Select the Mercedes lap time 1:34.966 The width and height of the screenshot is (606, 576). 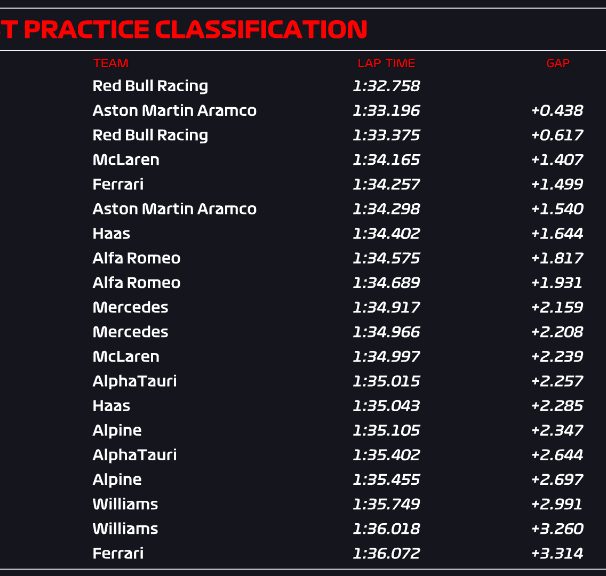tap(386, 332)
